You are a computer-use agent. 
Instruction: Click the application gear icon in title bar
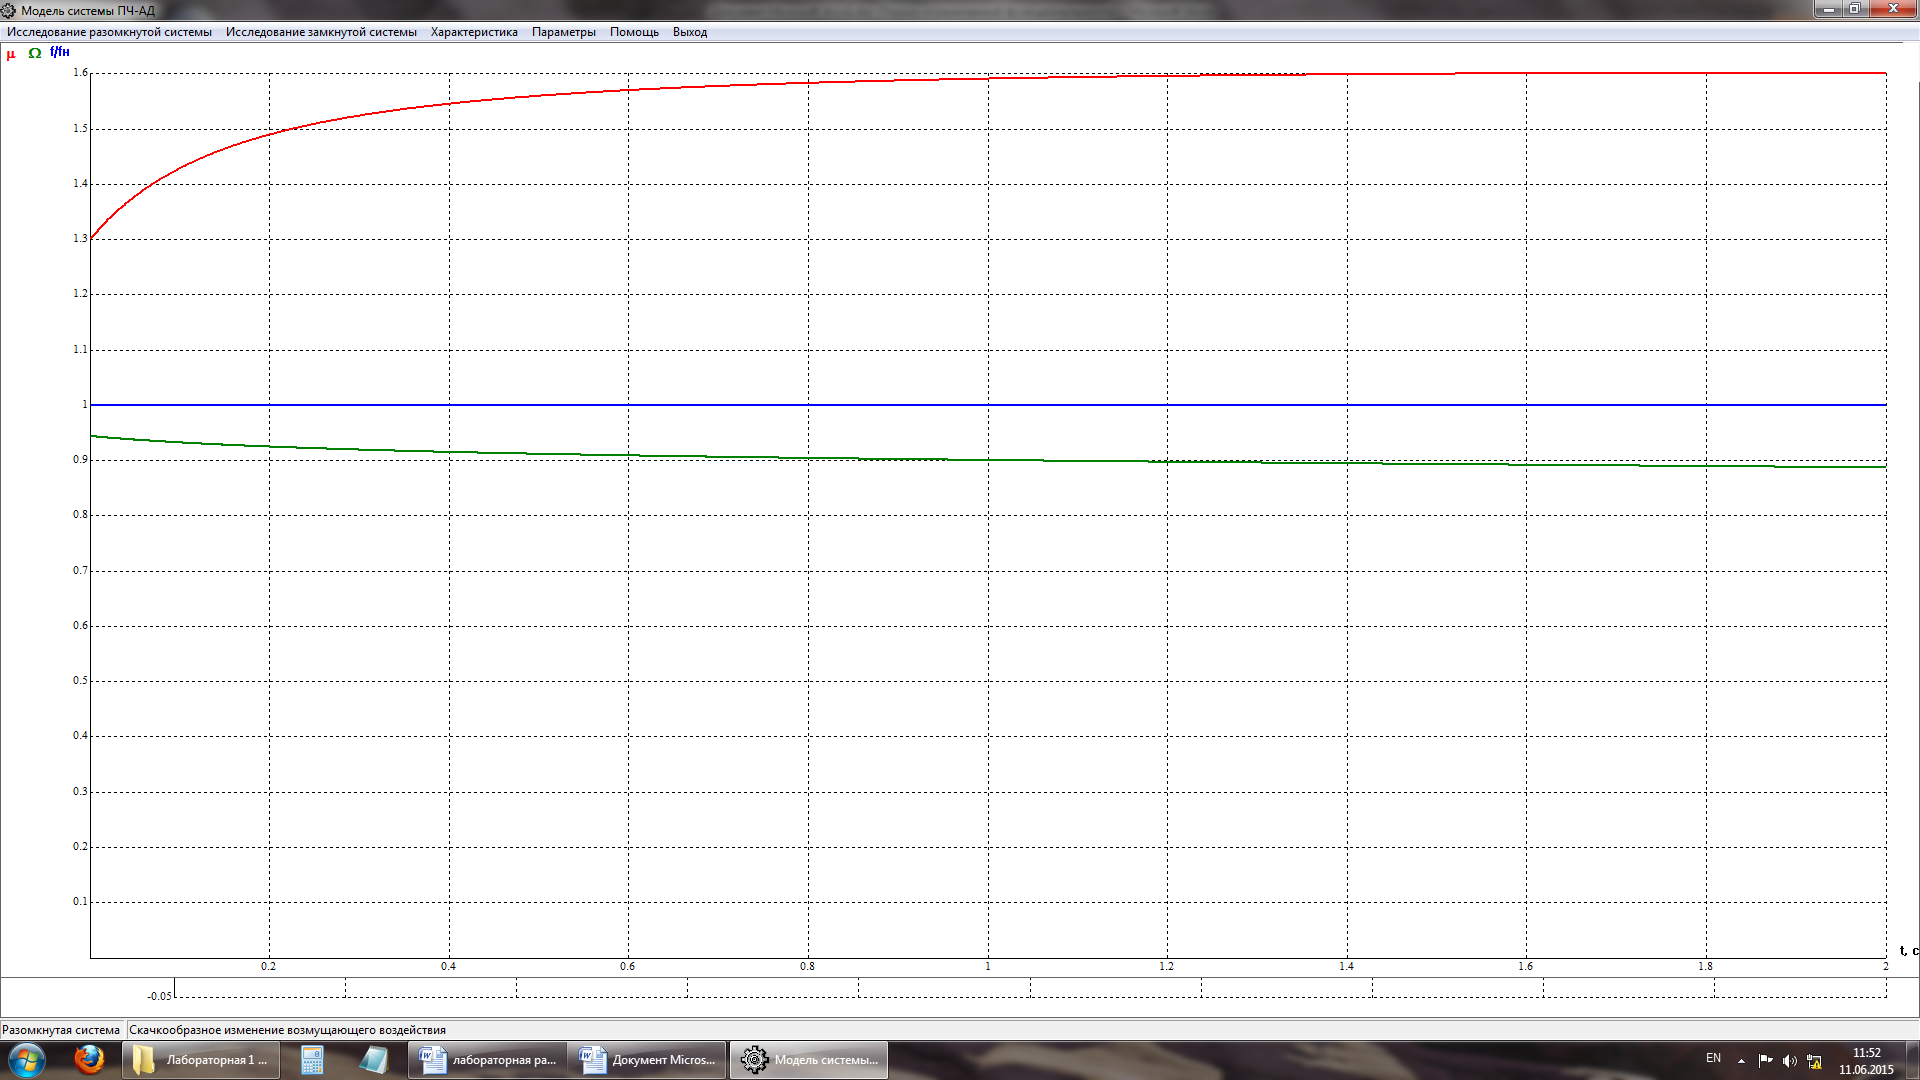point(8,10)
